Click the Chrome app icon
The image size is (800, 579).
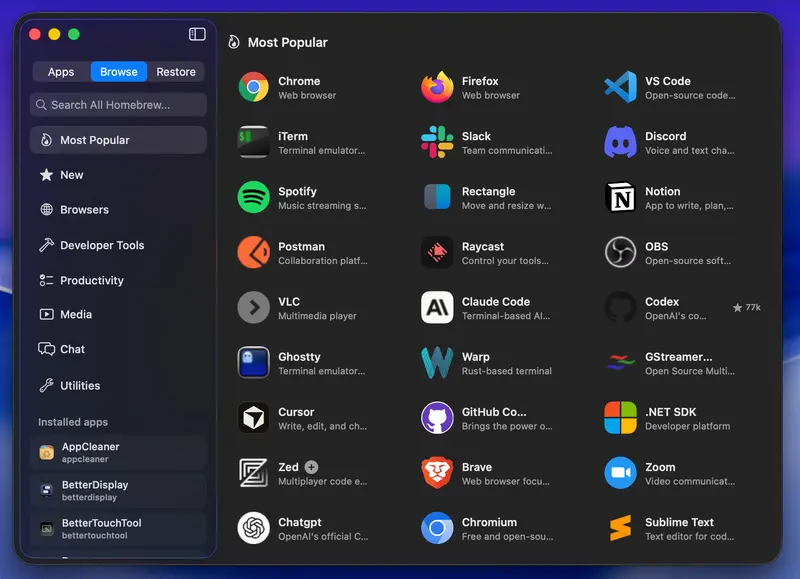click(x=254, y=87)
